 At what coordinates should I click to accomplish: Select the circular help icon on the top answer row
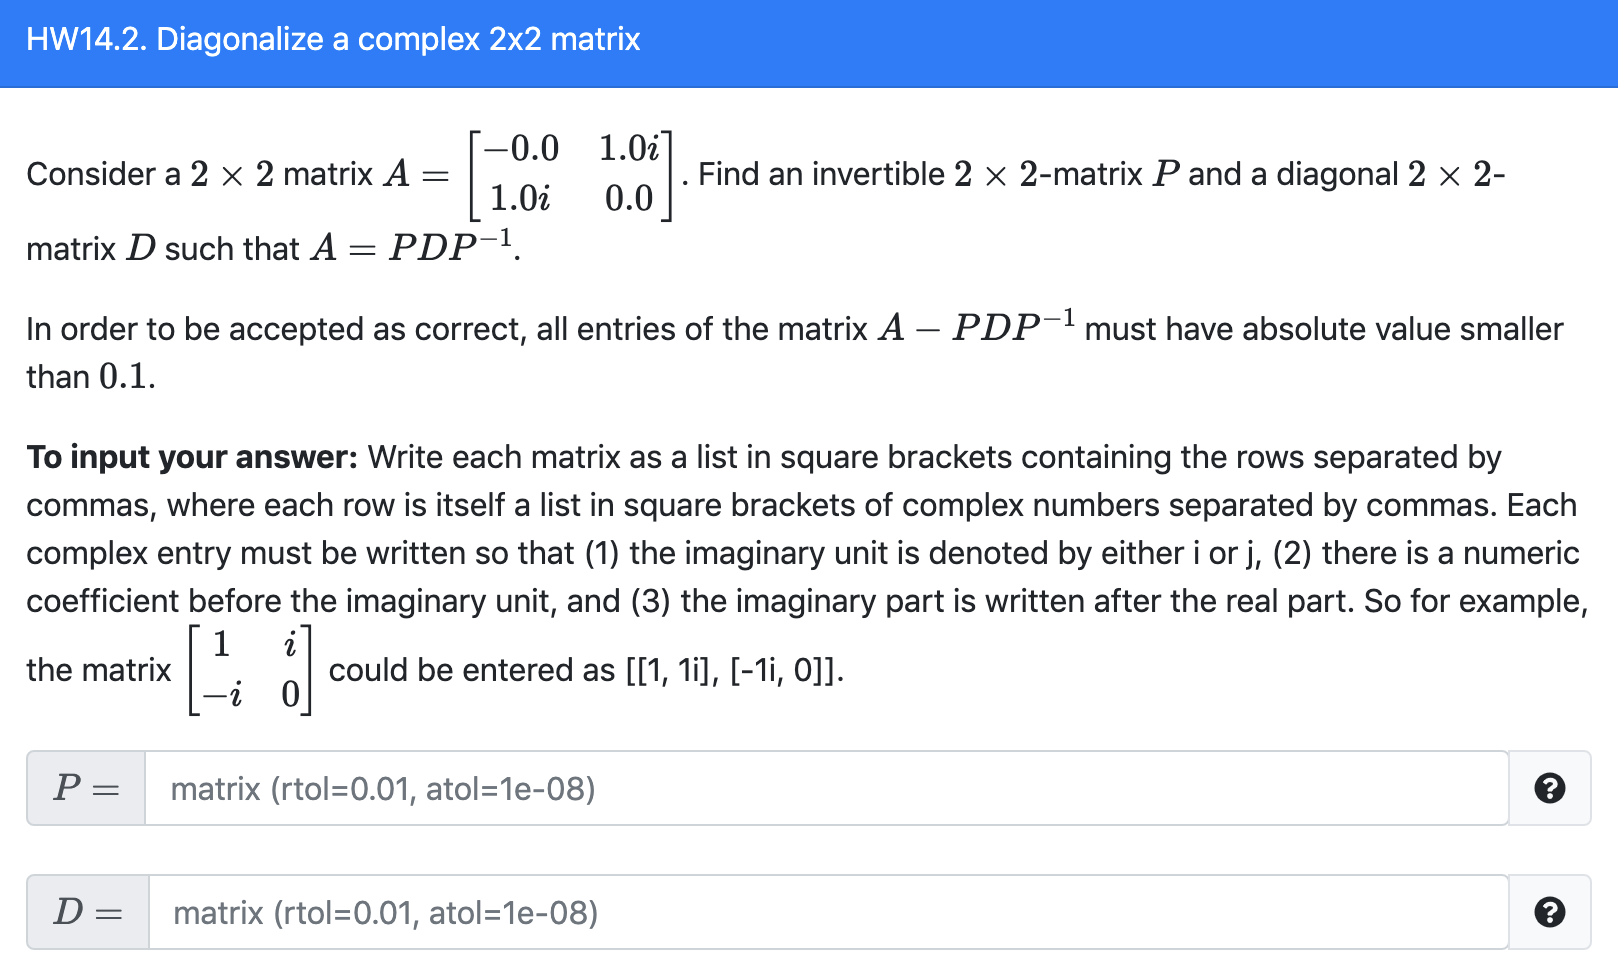click(1549, 789)
